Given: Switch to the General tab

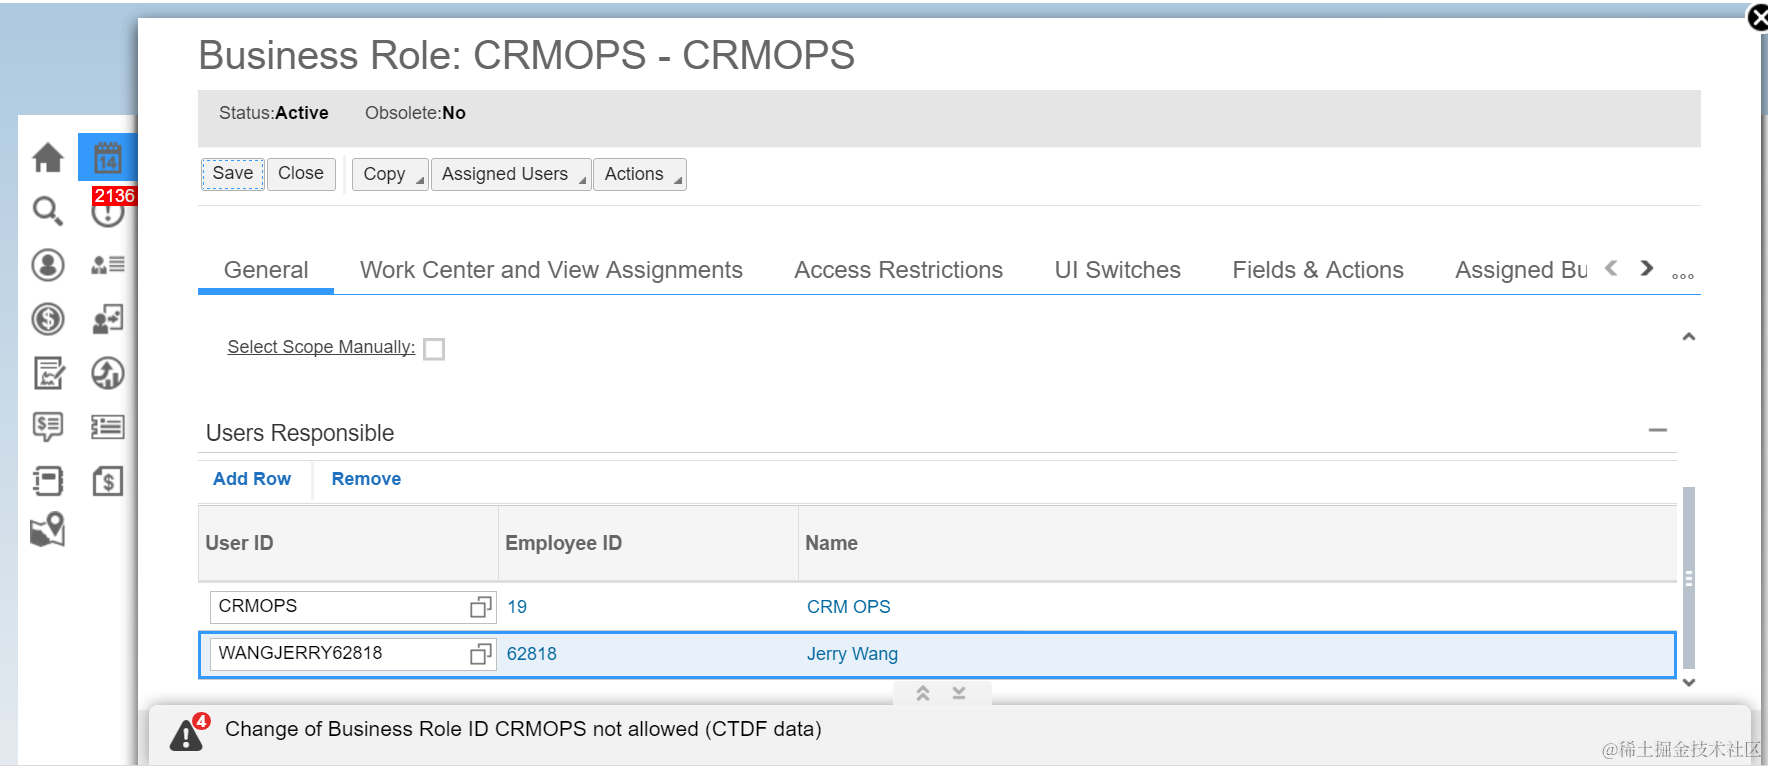Looking at the screenshot, I should 266,270.
